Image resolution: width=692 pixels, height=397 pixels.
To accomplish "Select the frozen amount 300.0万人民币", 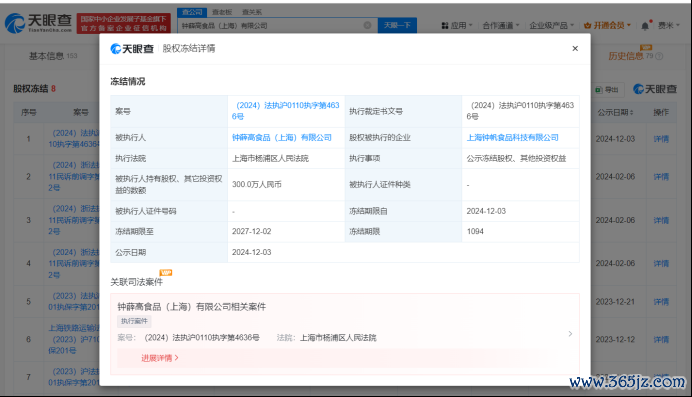I will pyautogui.click(x=257, y=184).
